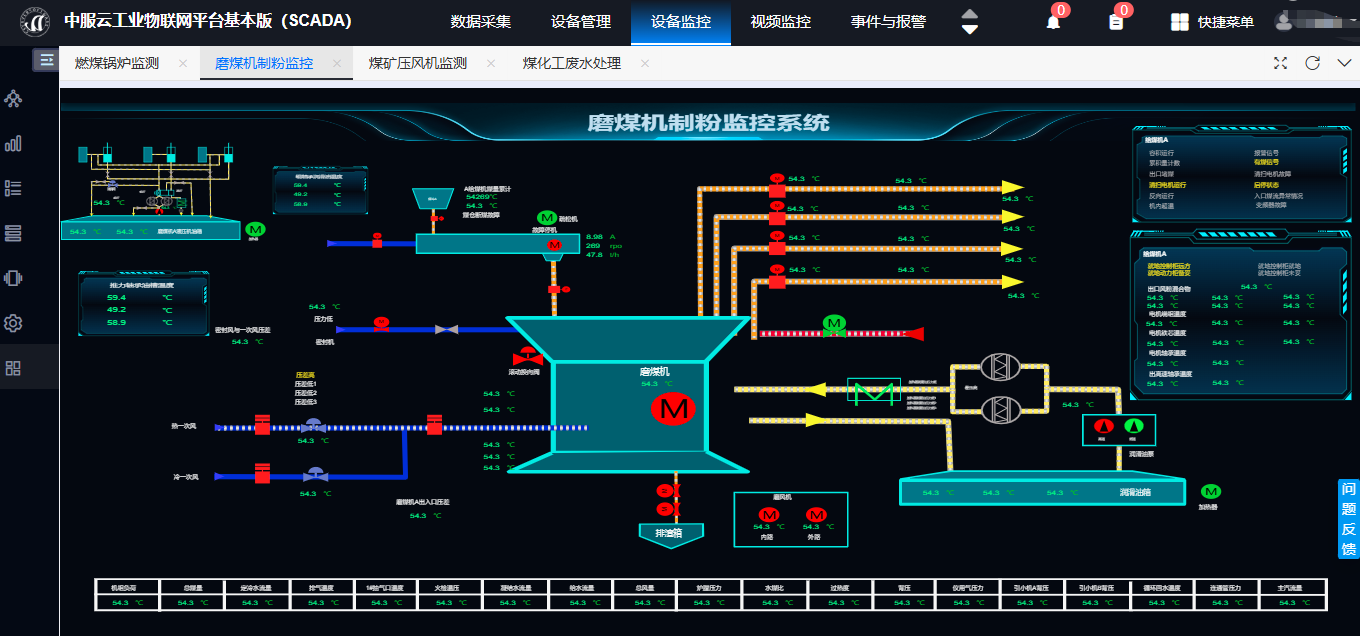The height and width of the screenshot is (636, 1360).
Task: Select the green M motor labeled 加热器
Action: pos(1211,492)
